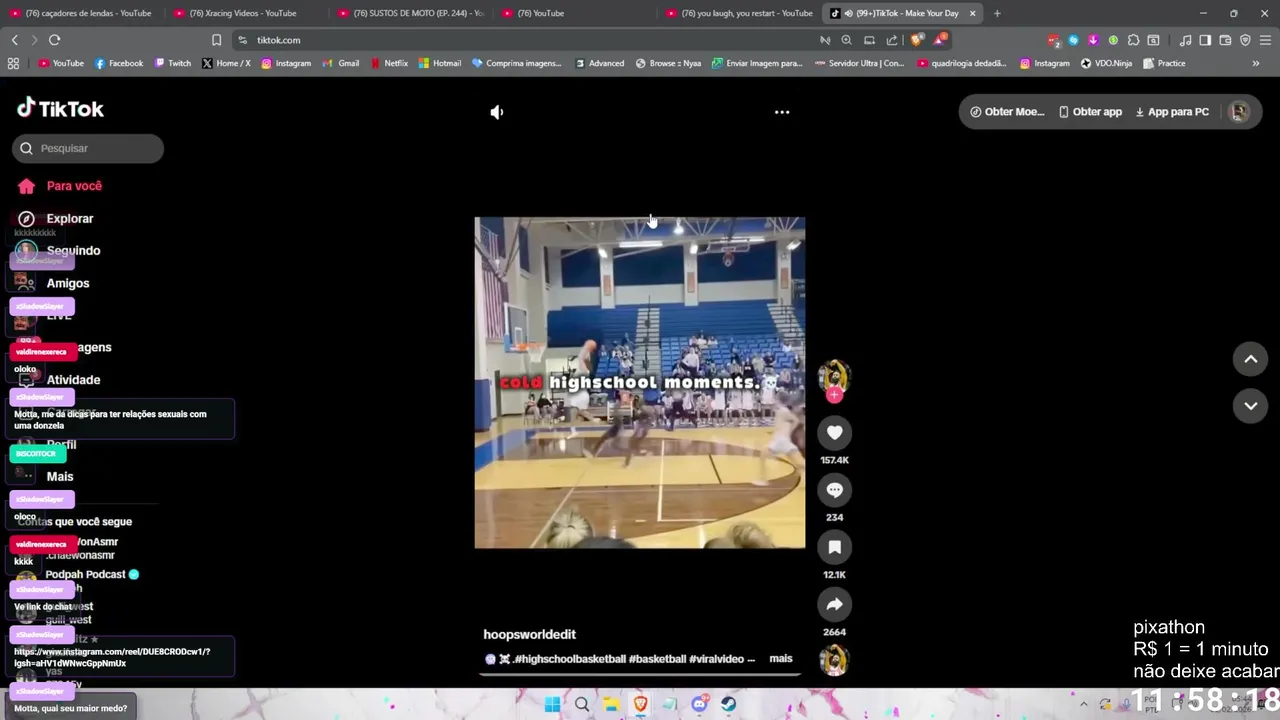Image resolution: width=1280 pixels, height=720 pixels.
Task: Bookmark this page in the address bar
Action: (x=216, y=40)
